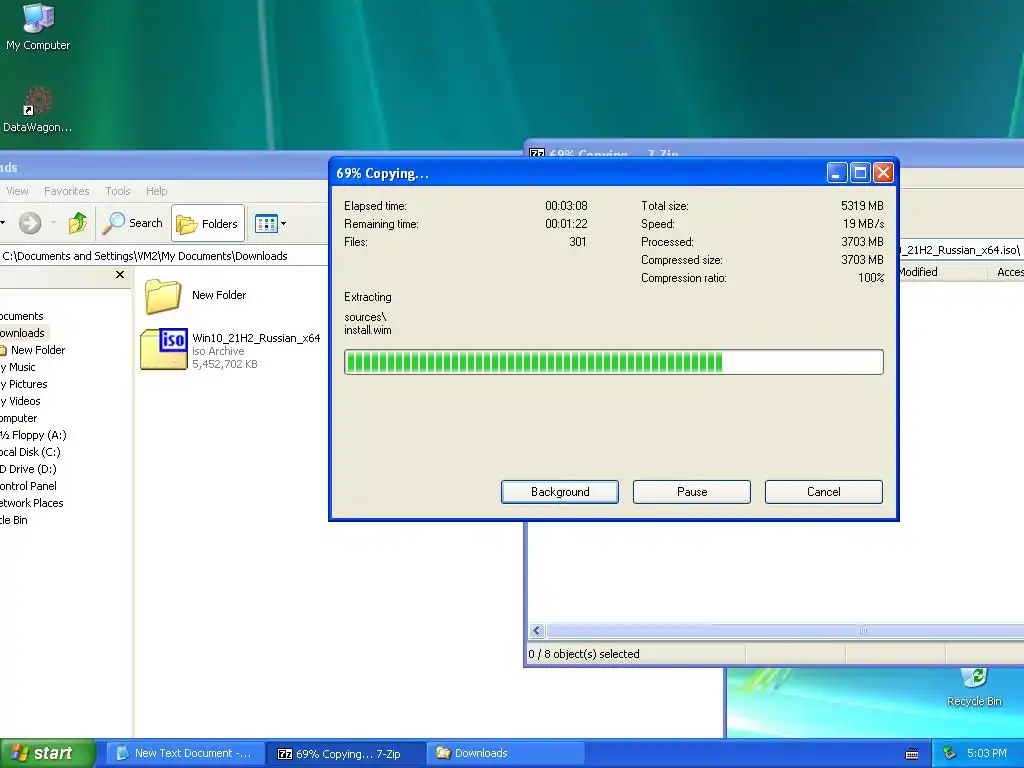The image size is (1024, 768).
Task: Select Control Panel in the folder tree
Action: pyautogui.click(x=28, y=486)
